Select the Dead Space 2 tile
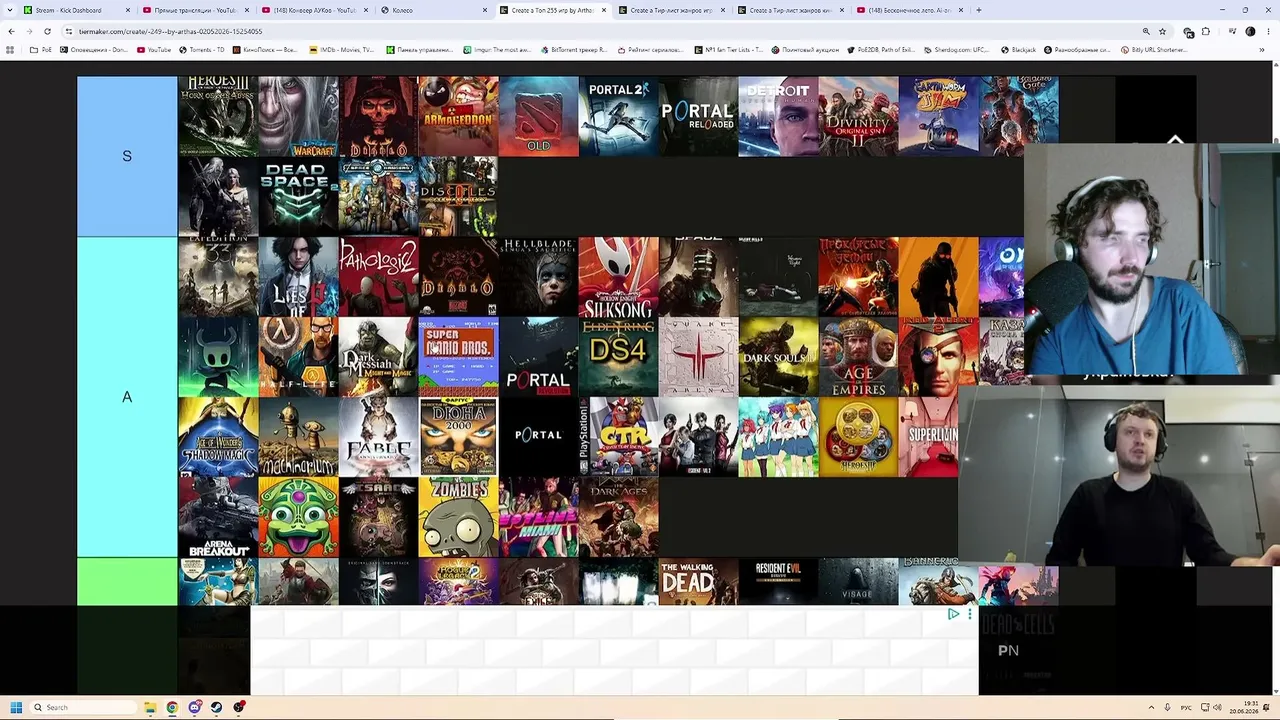This screenshot has height=720, width=1280. pos(298,196)
